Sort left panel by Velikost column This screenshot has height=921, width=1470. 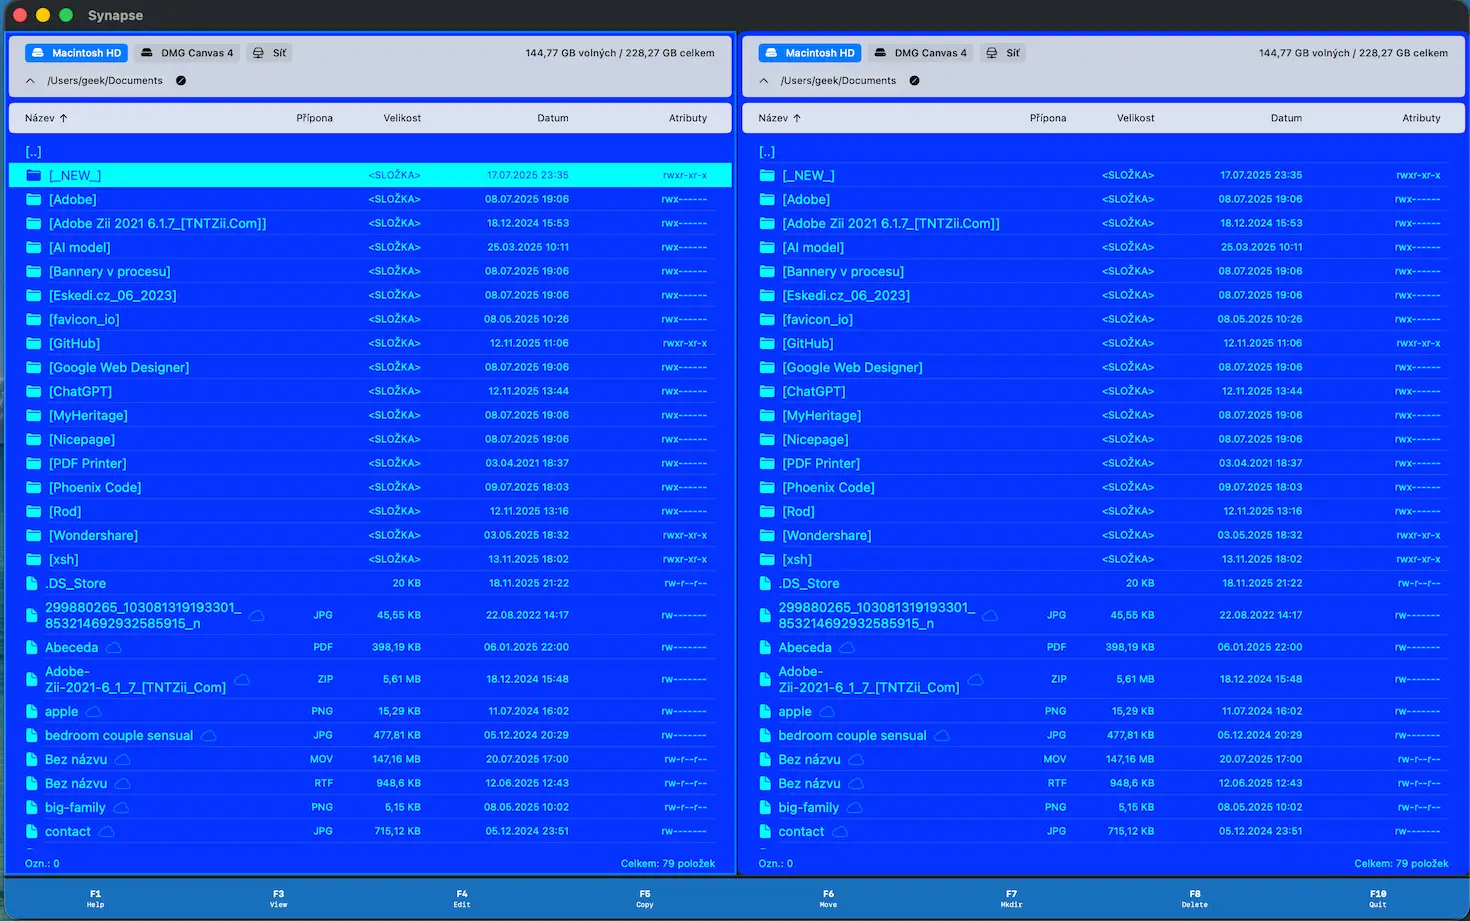(402, 118)
